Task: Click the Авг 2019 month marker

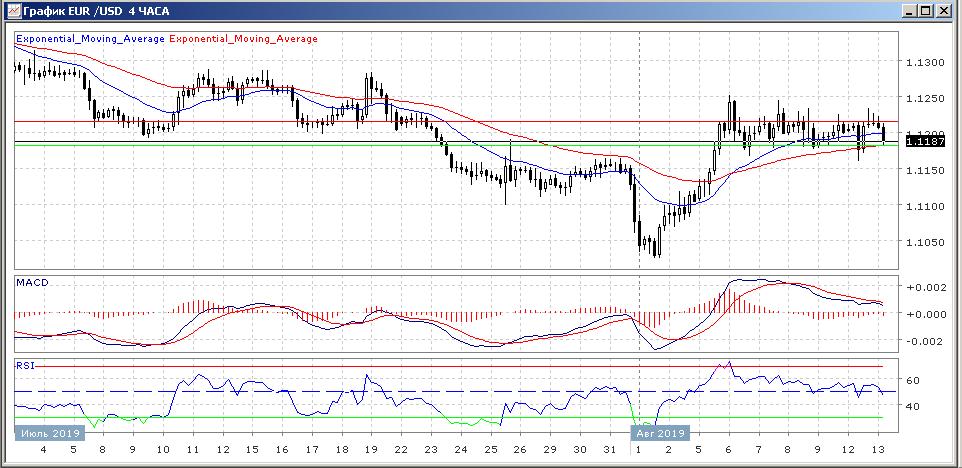Action: (x=660, y=433)
